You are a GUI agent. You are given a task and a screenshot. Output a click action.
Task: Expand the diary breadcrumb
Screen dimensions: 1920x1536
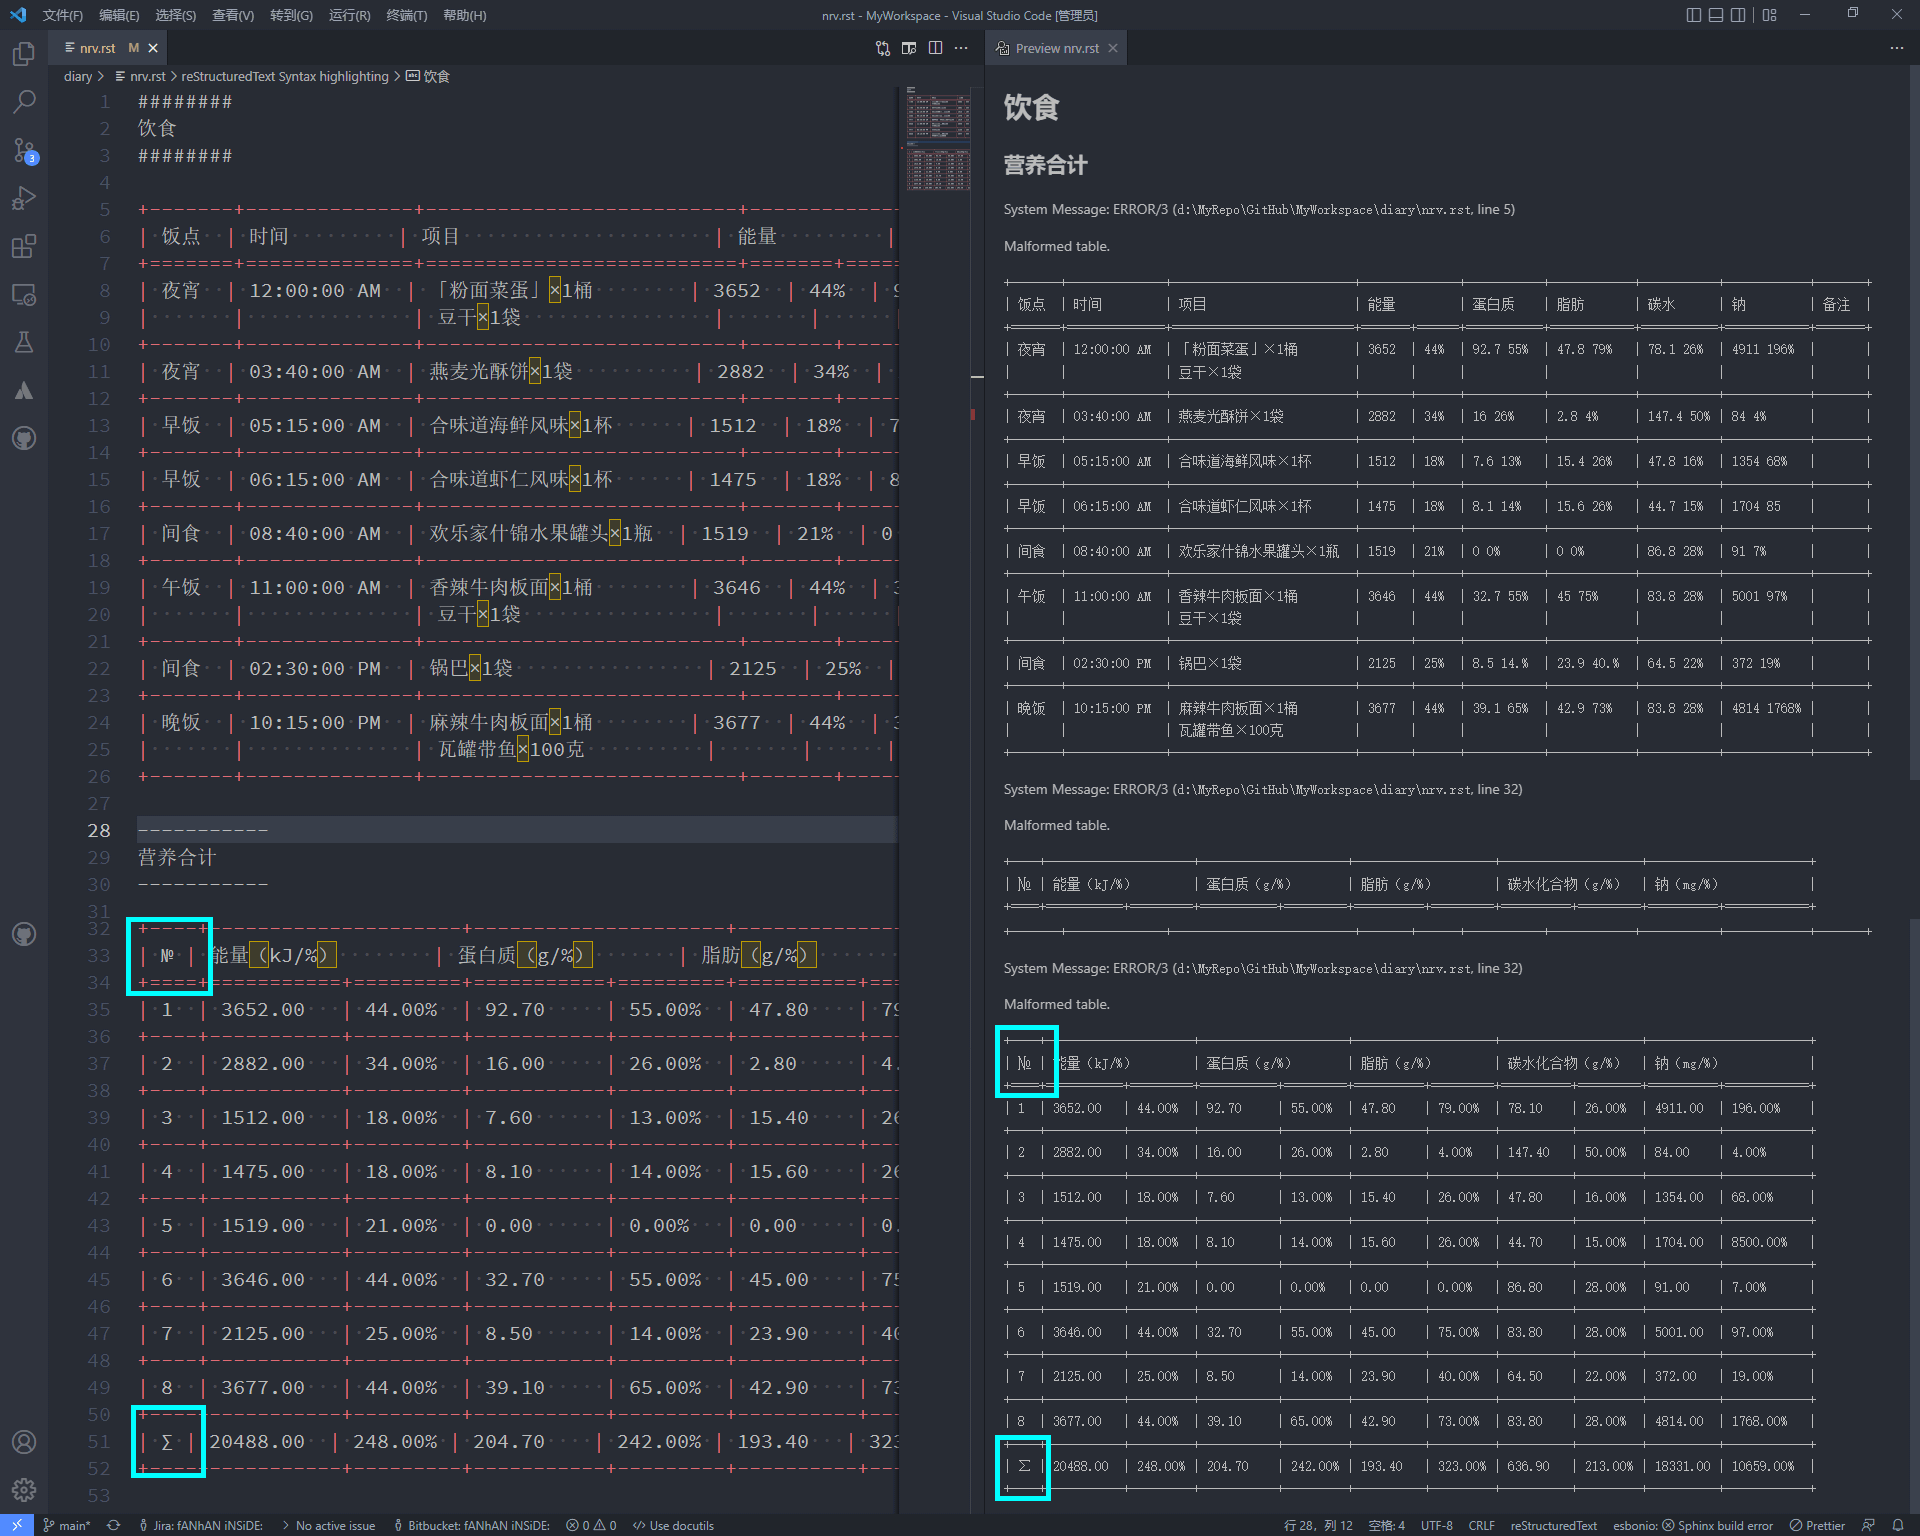click(x=78, y=76)
